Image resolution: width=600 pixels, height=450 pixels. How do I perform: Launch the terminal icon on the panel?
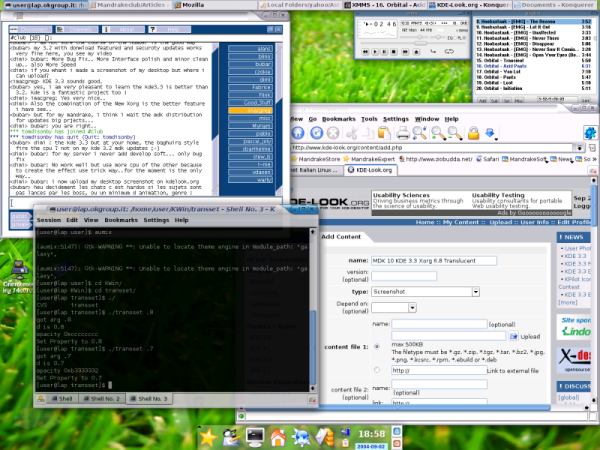255,437
